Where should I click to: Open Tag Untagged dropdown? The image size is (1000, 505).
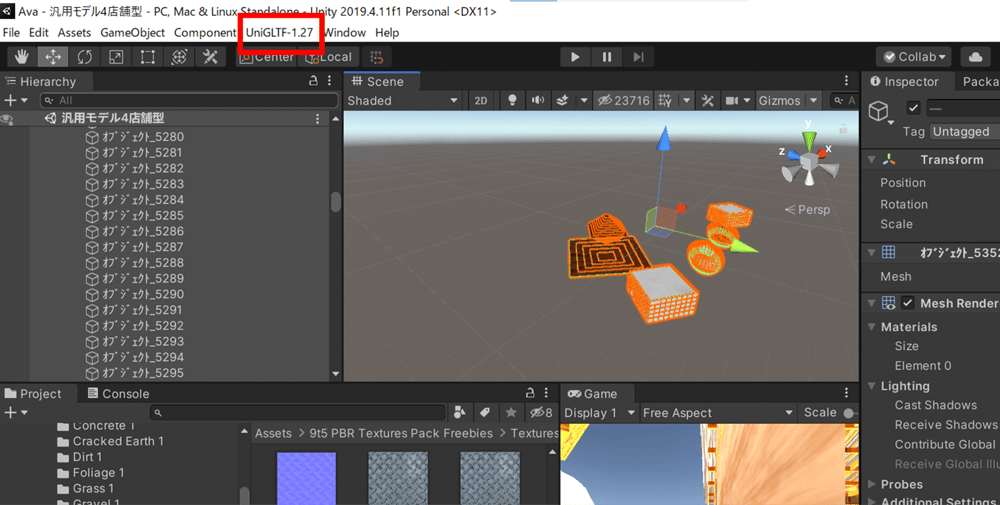963,131
